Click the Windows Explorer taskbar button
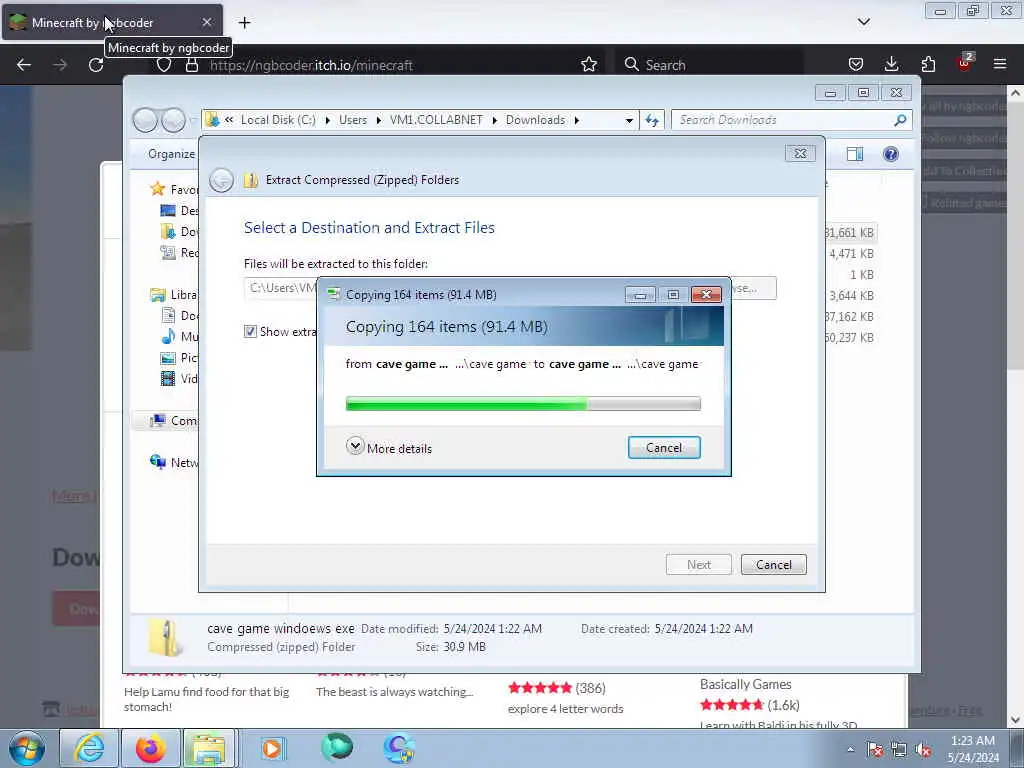 pos(208,748)
